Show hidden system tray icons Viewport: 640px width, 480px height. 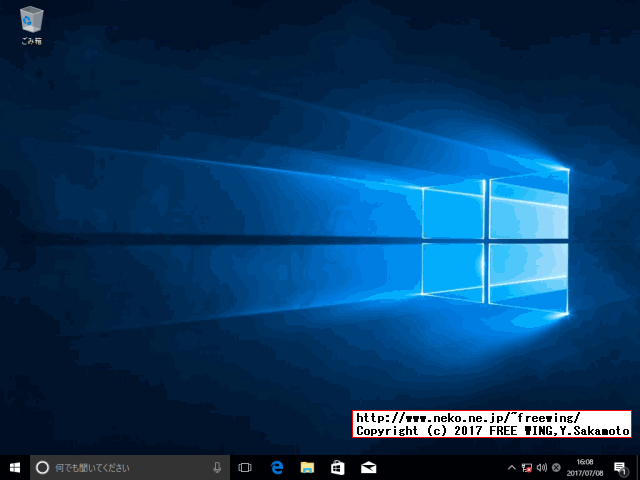(x=511, y=467)
